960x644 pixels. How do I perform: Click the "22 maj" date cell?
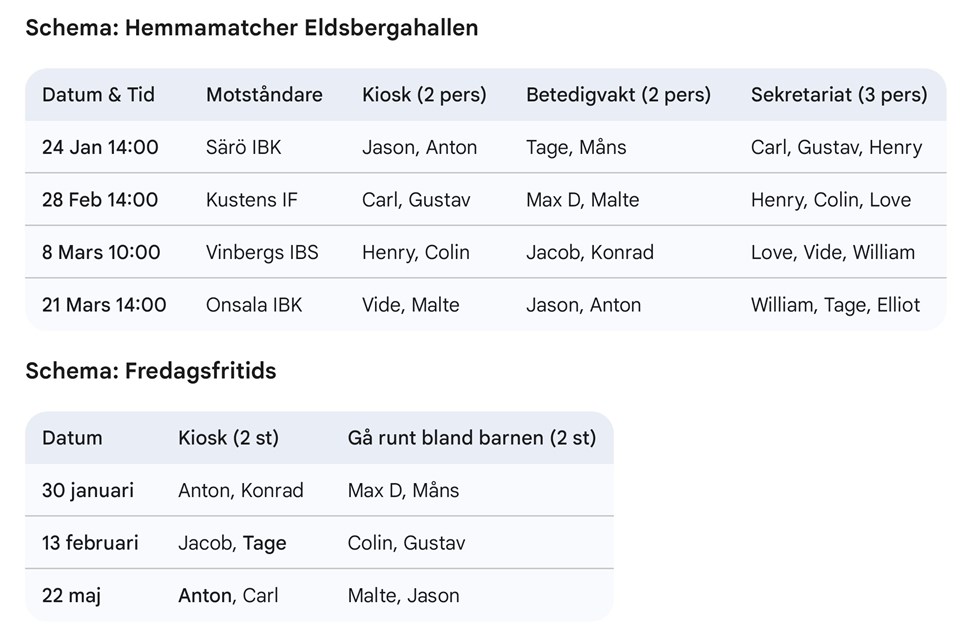point(71,595)
